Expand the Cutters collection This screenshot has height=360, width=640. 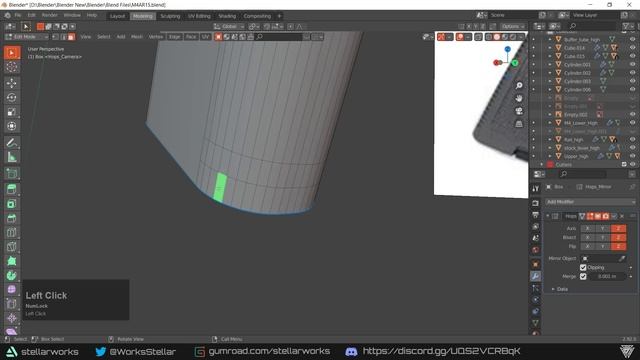click(x=542, y=164)
